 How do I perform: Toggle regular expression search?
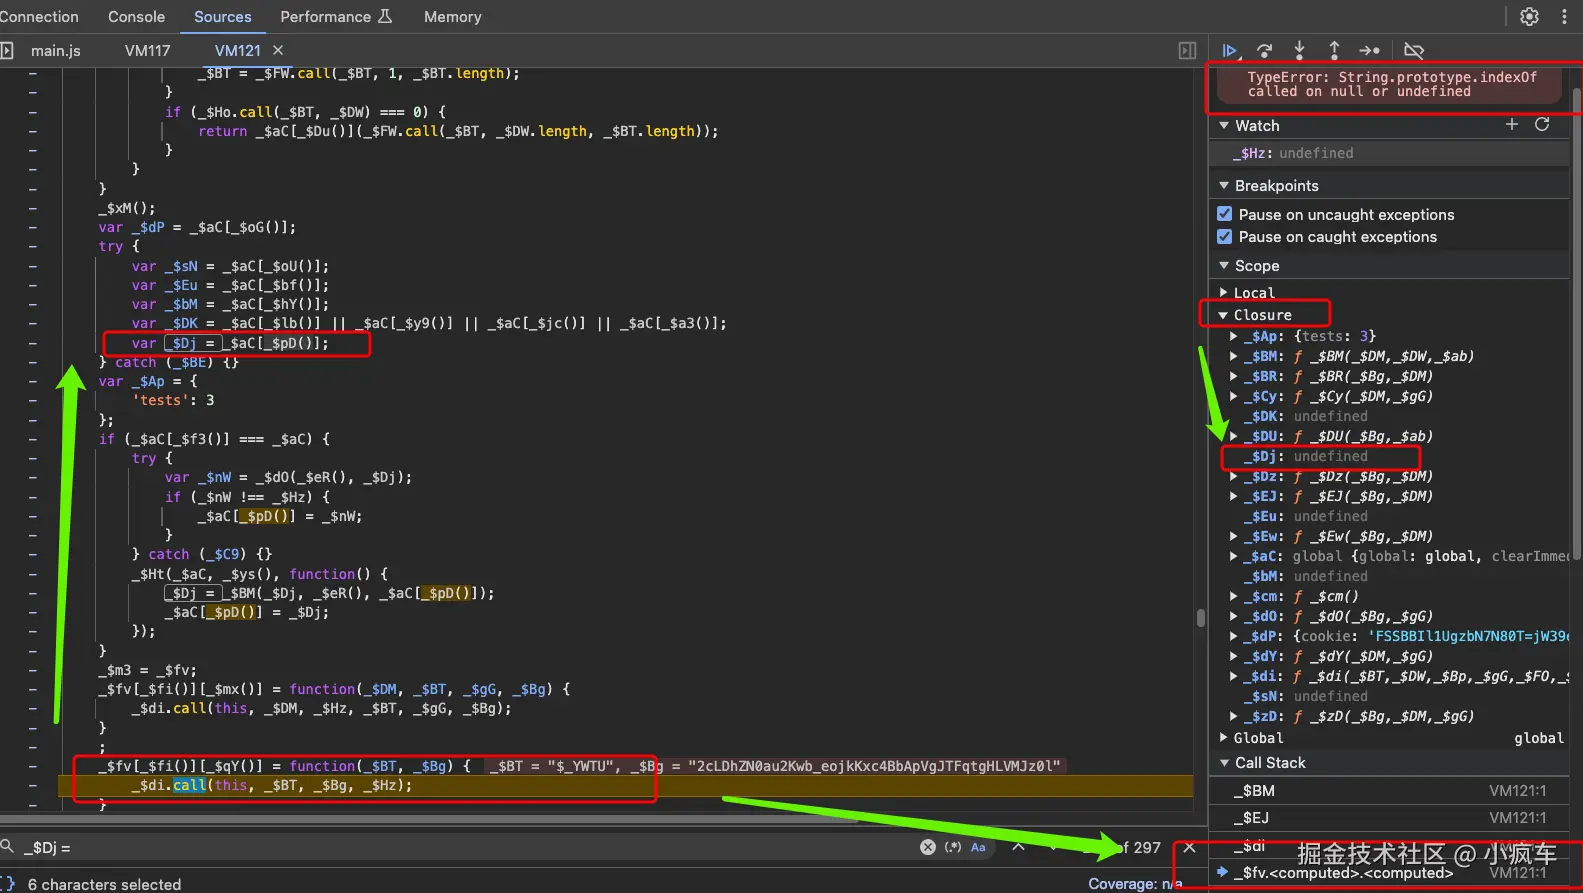(953, 847)
